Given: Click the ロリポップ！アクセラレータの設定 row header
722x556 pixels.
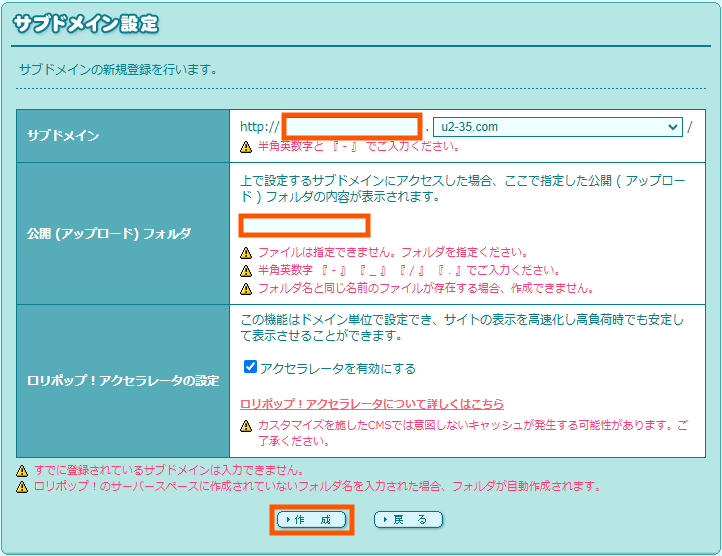Looking at the screenshot, I should coord(123,380).
